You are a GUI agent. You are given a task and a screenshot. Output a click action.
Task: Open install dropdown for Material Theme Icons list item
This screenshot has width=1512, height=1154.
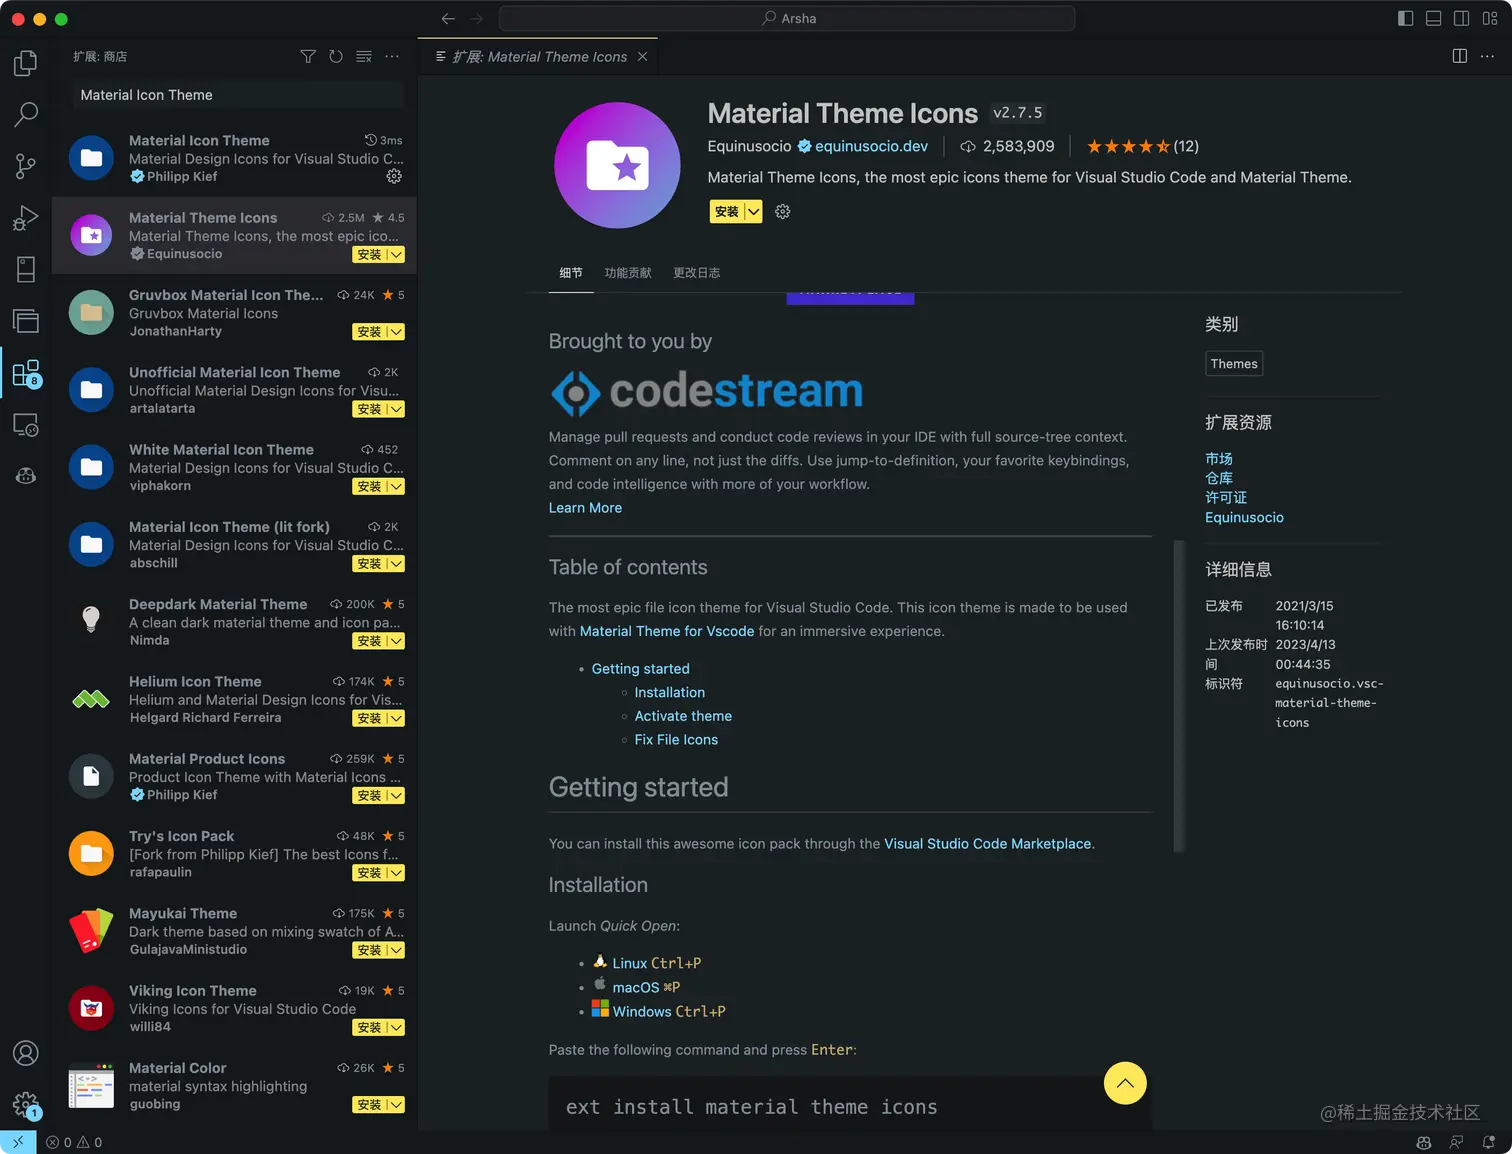coord(396,255)
